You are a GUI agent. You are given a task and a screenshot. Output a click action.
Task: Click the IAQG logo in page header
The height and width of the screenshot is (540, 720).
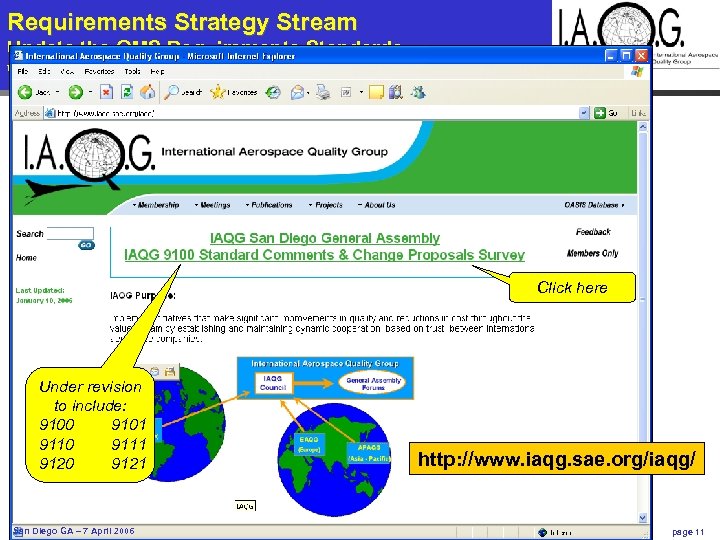pyautogui.click(x=89, y=158)
